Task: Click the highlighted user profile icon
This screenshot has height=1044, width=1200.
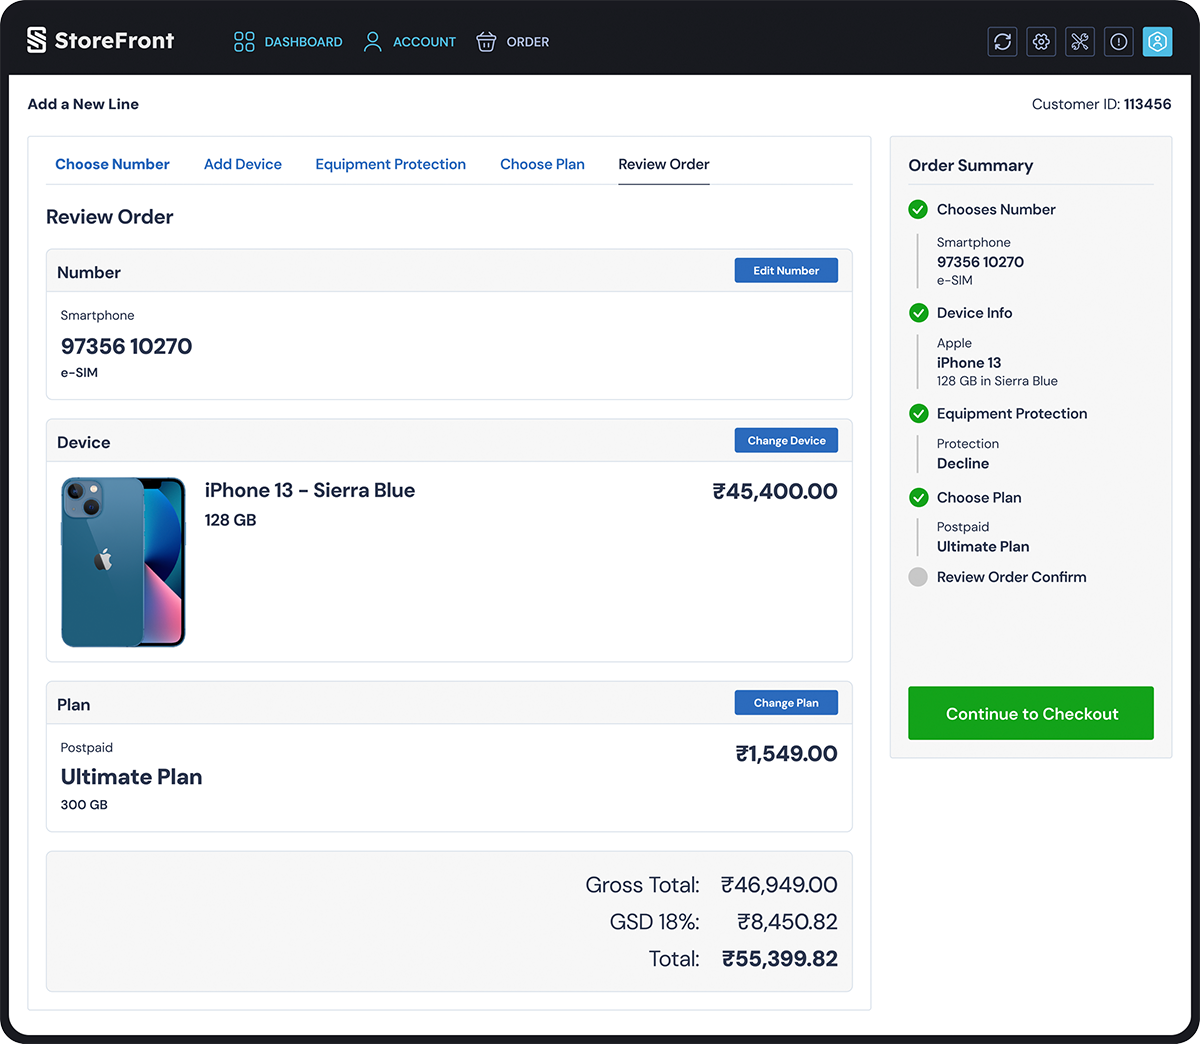Action: [1157, 41]
